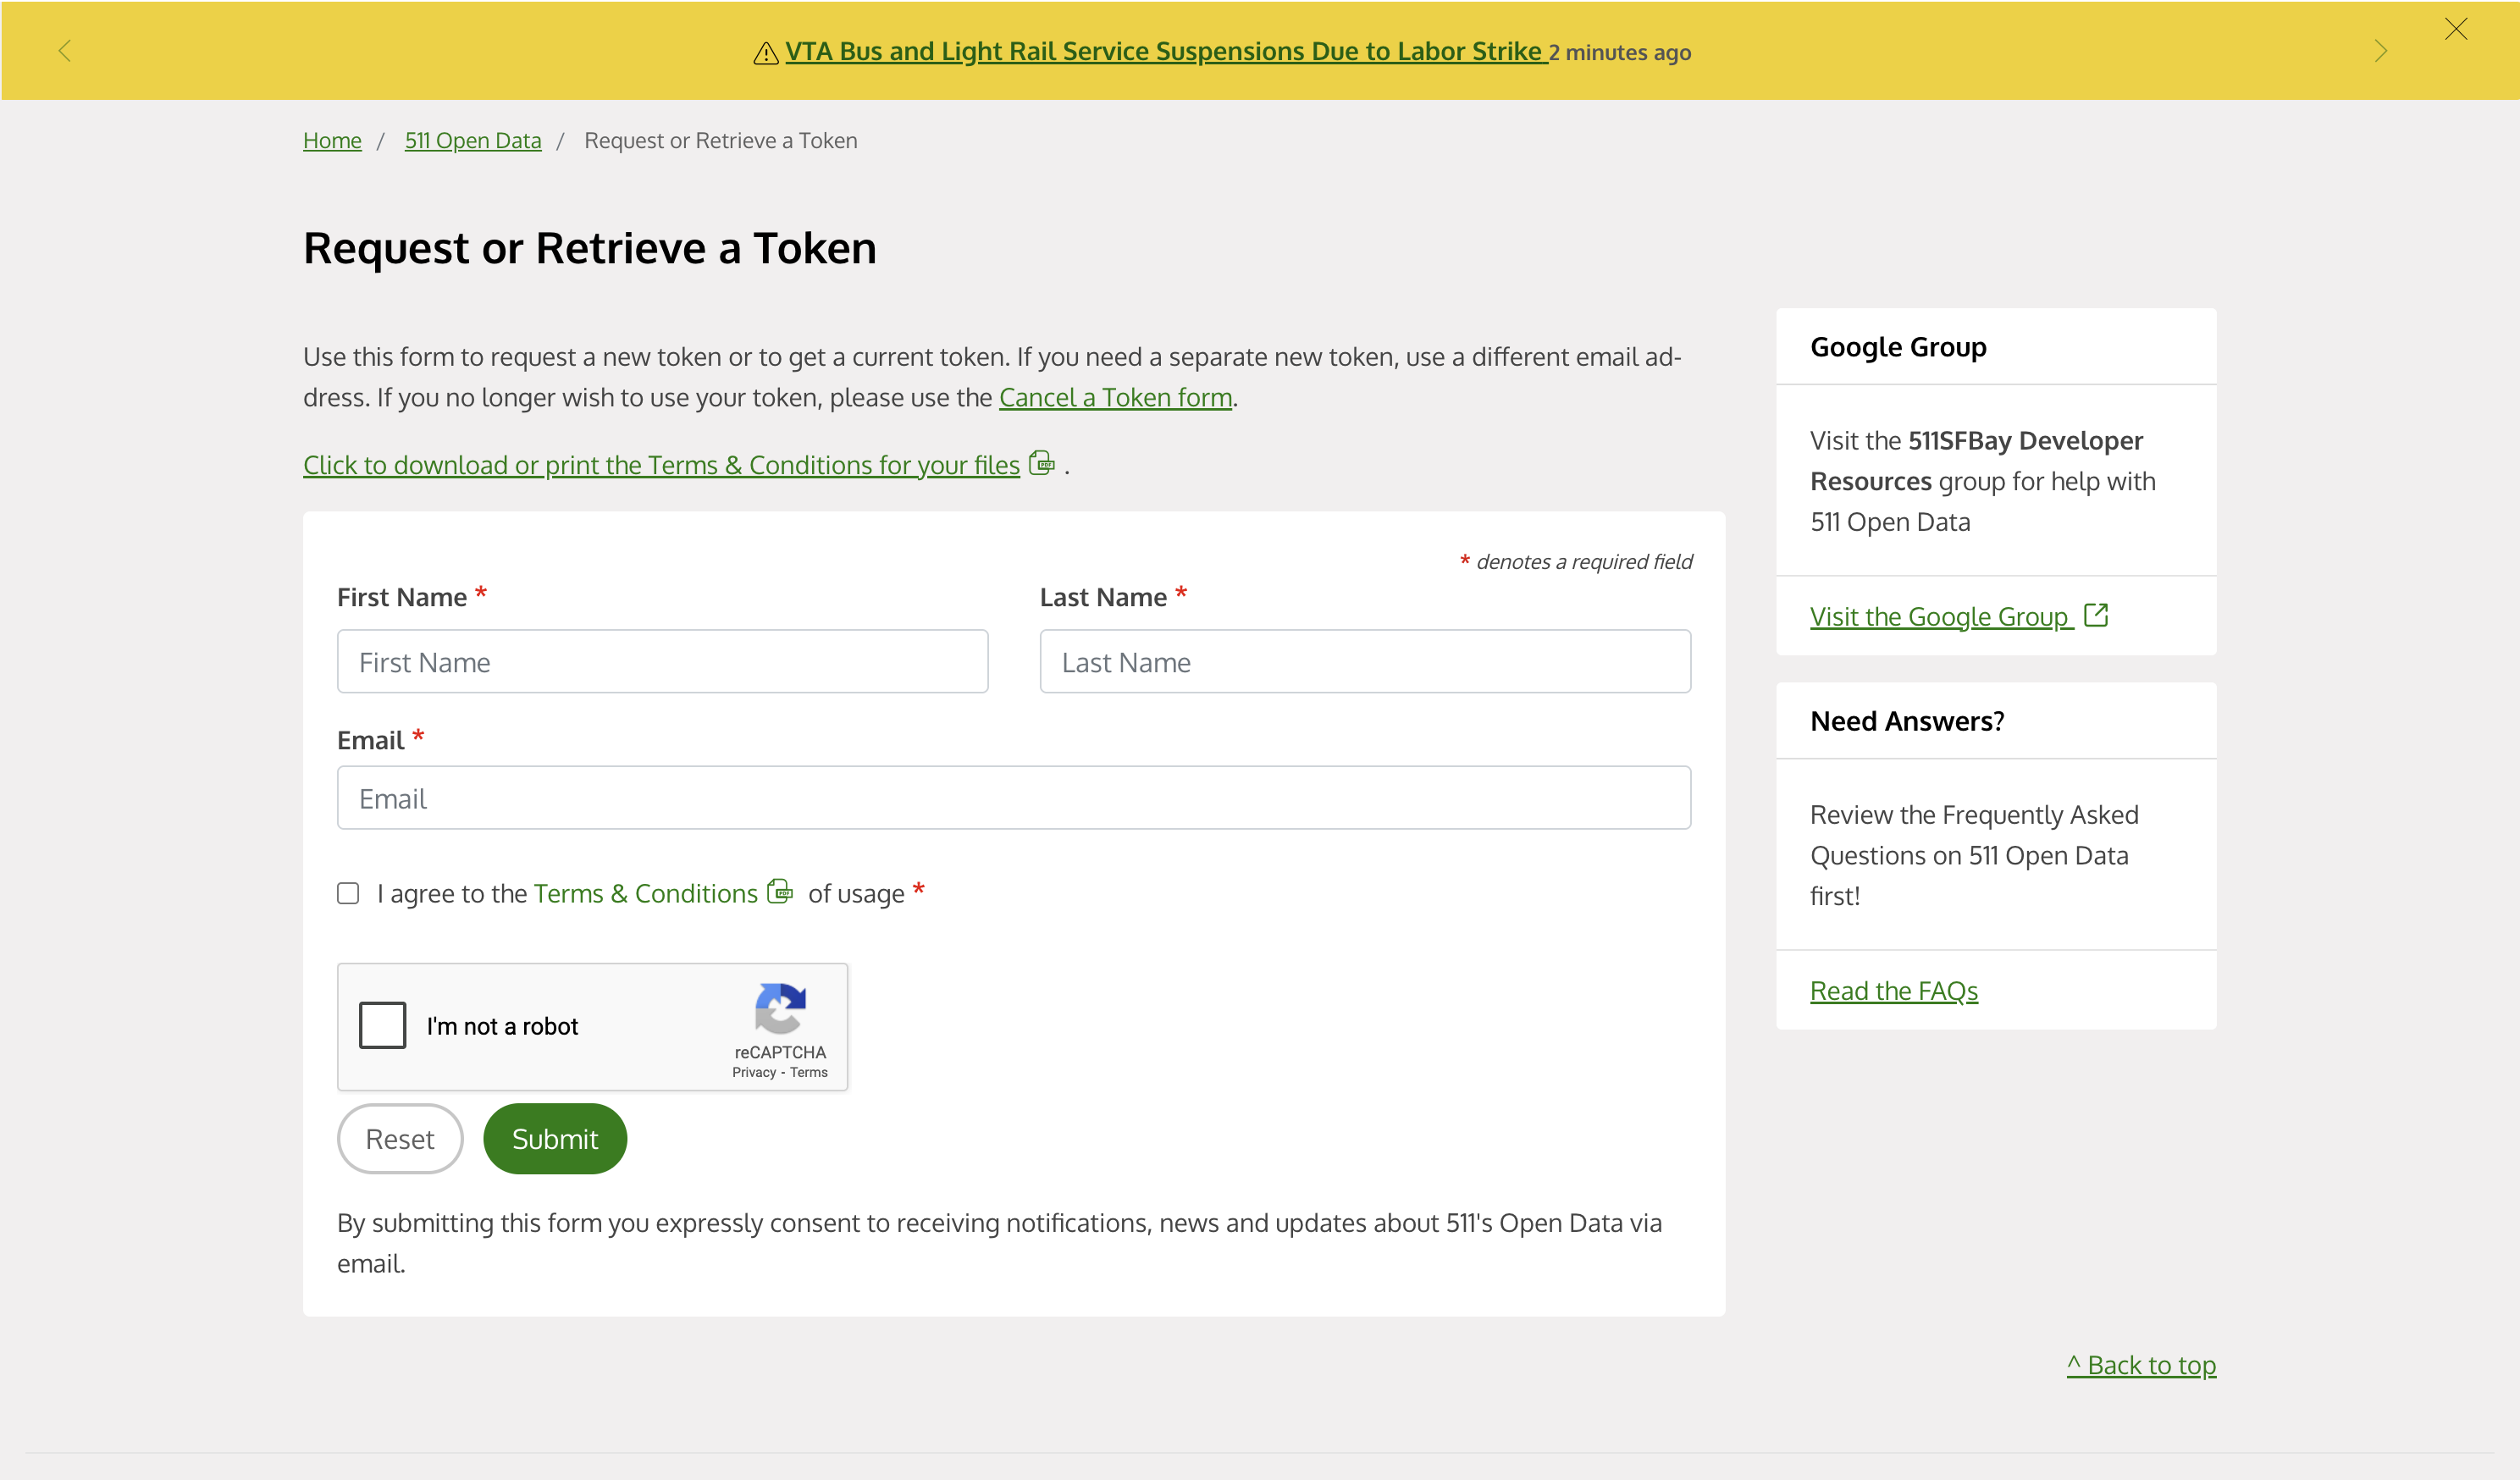Click PDF icon beside download Terms link
Screen dimensions: 2520x1480
coord(1041,463)
